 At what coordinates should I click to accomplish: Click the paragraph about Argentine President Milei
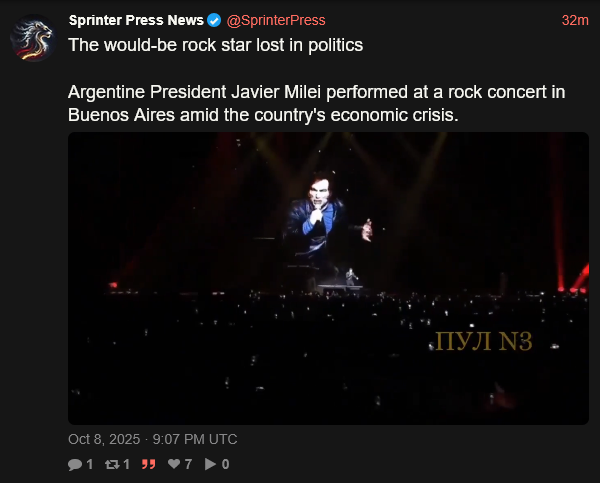click(x=316, y=103)
